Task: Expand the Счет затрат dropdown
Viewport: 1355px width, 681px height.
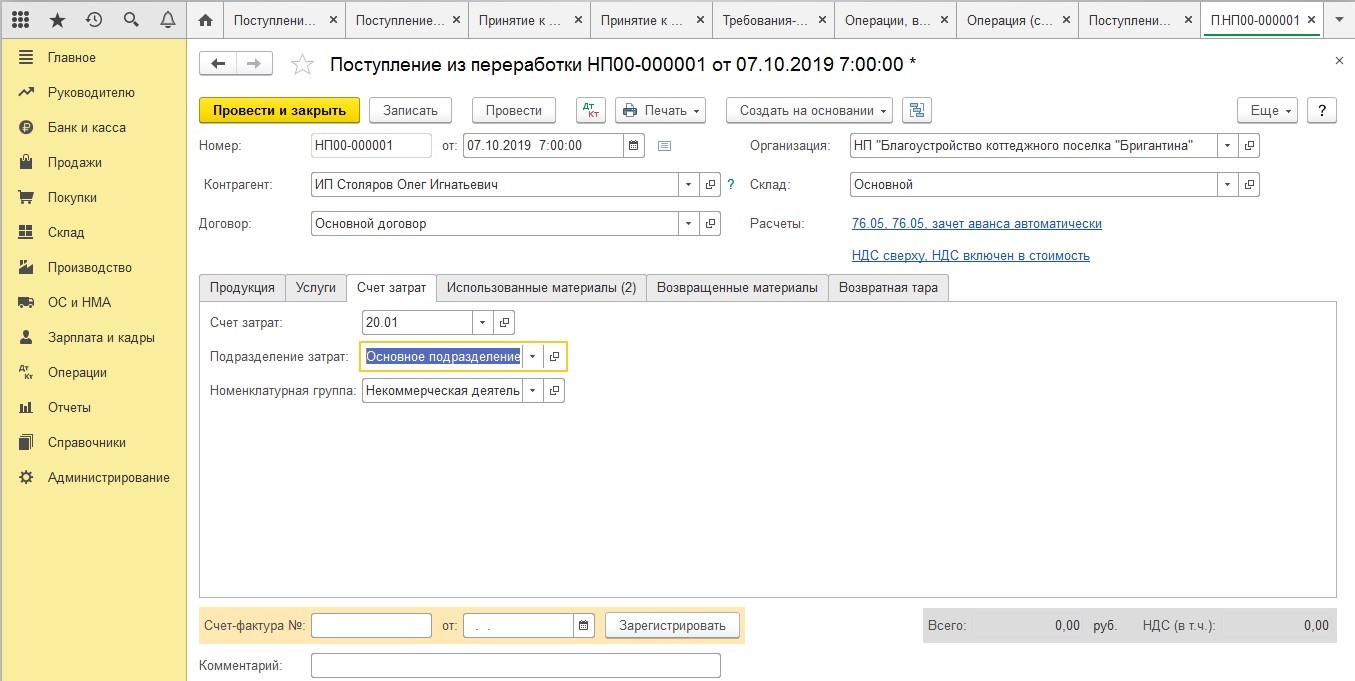Action: pos(483,322)
